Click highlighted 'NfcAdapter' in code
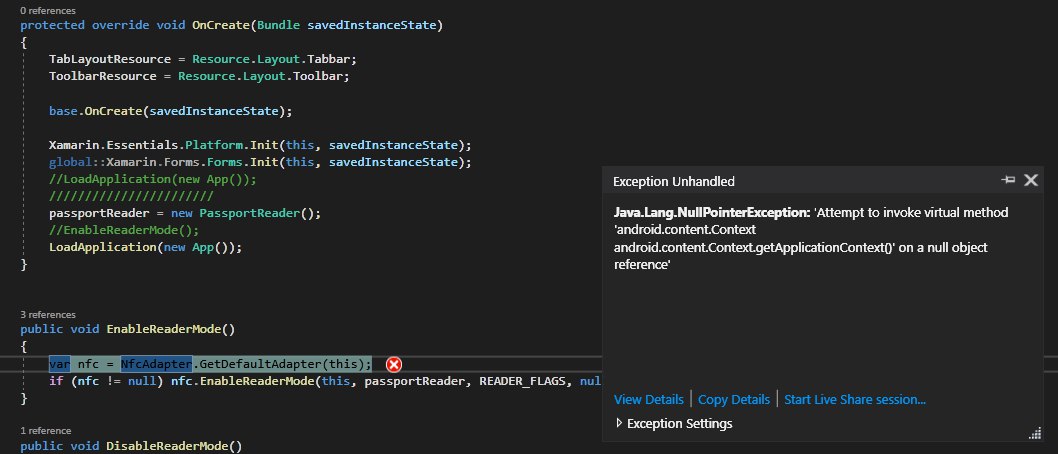 pyautogui.click(x=157, y=364)
